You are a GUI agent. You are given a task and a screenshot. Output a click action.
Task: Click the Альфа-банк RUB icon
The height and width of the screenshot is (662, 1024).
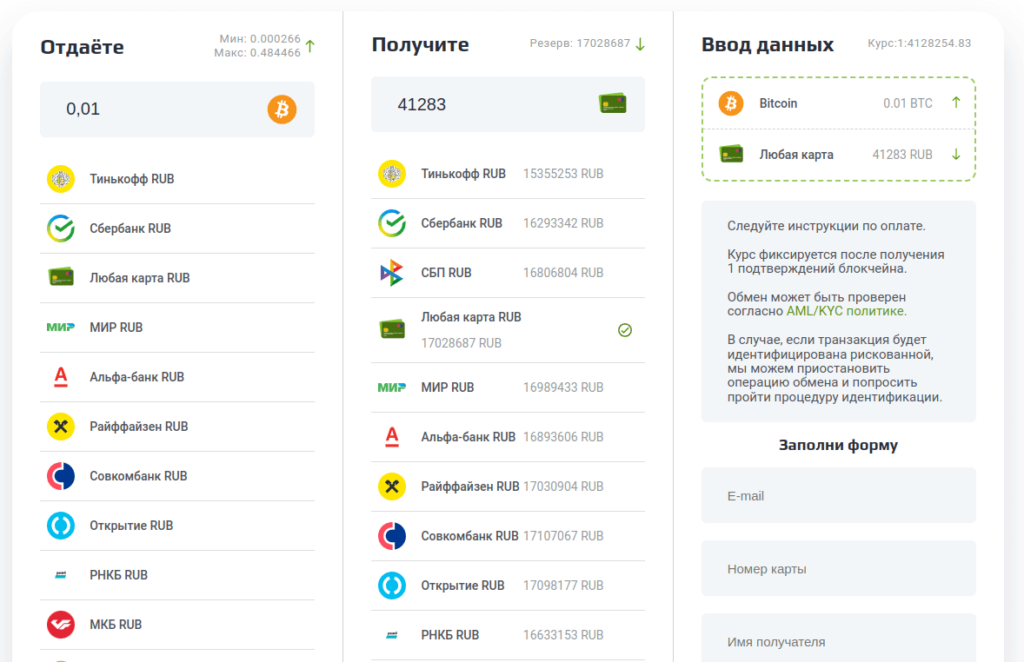(62, 377)
